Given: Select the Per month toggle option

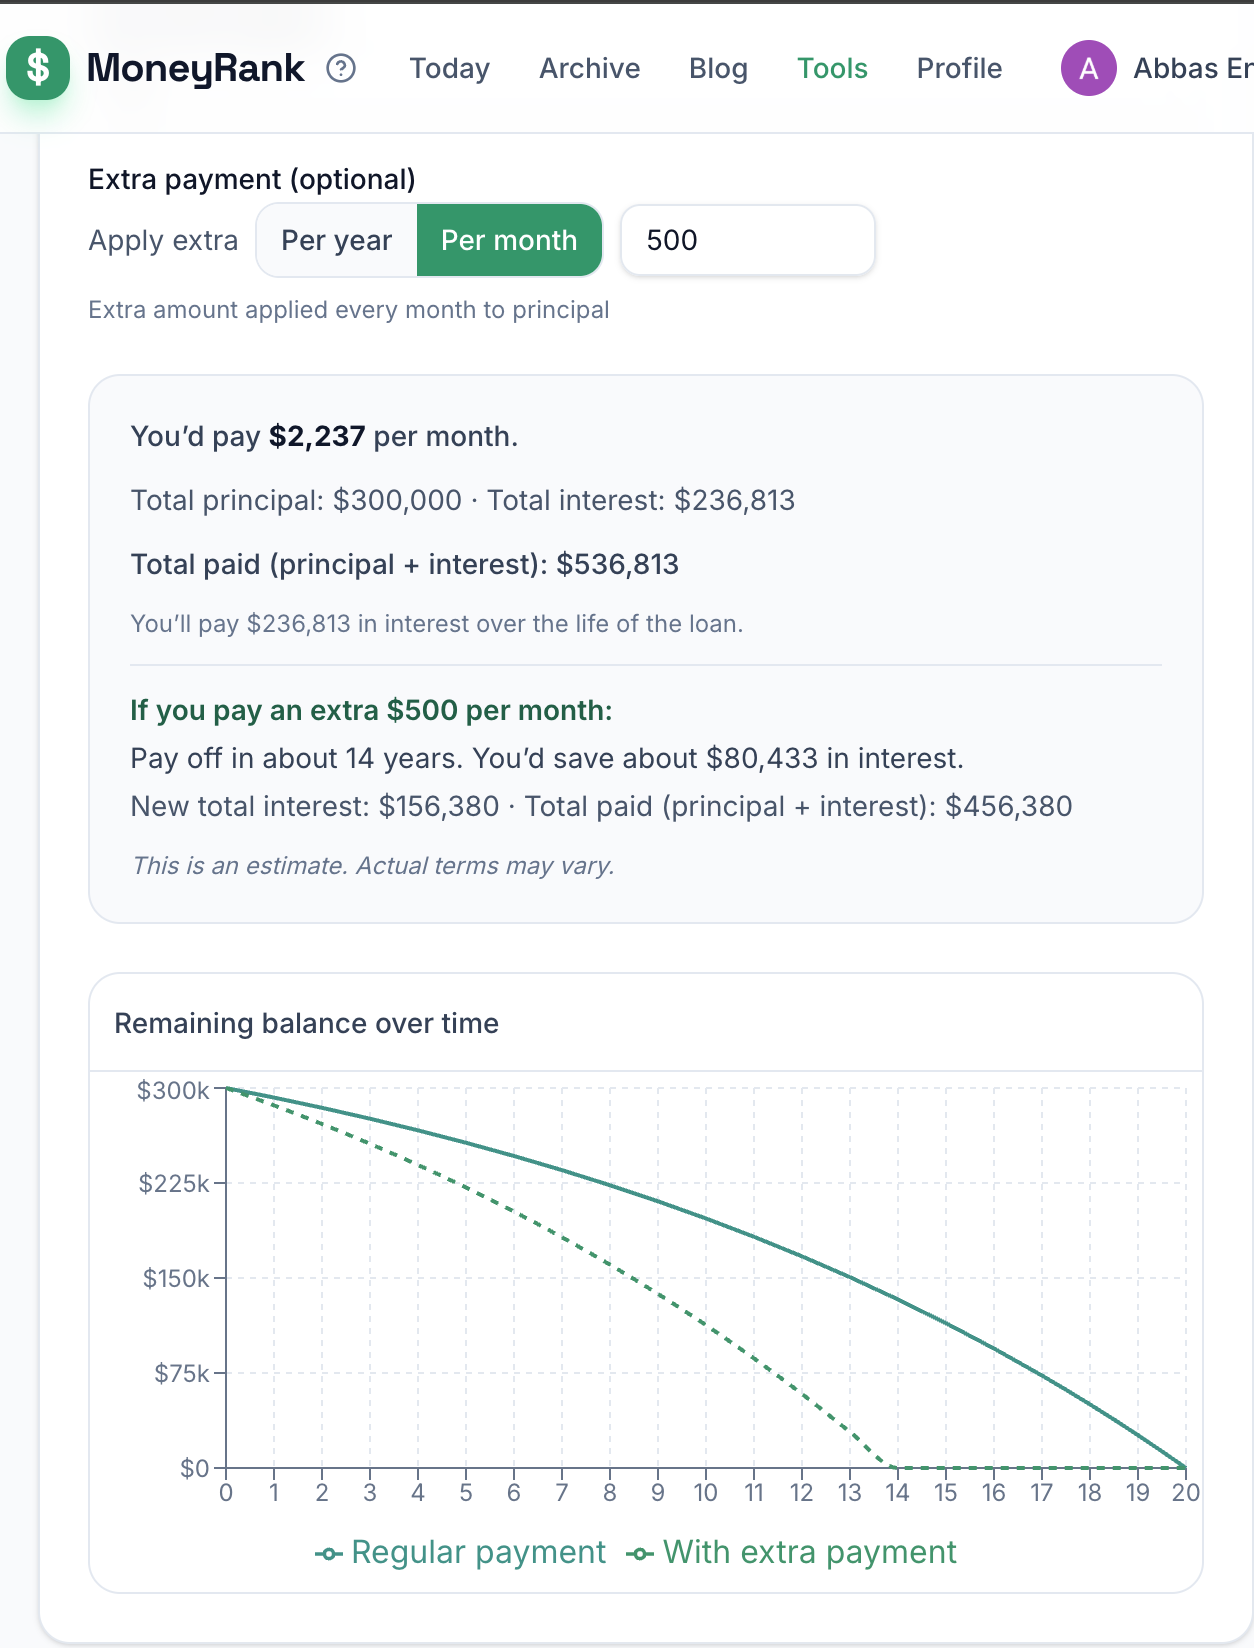Looking at the screenshot, I should pyautogui.click(x=509, y=240).
